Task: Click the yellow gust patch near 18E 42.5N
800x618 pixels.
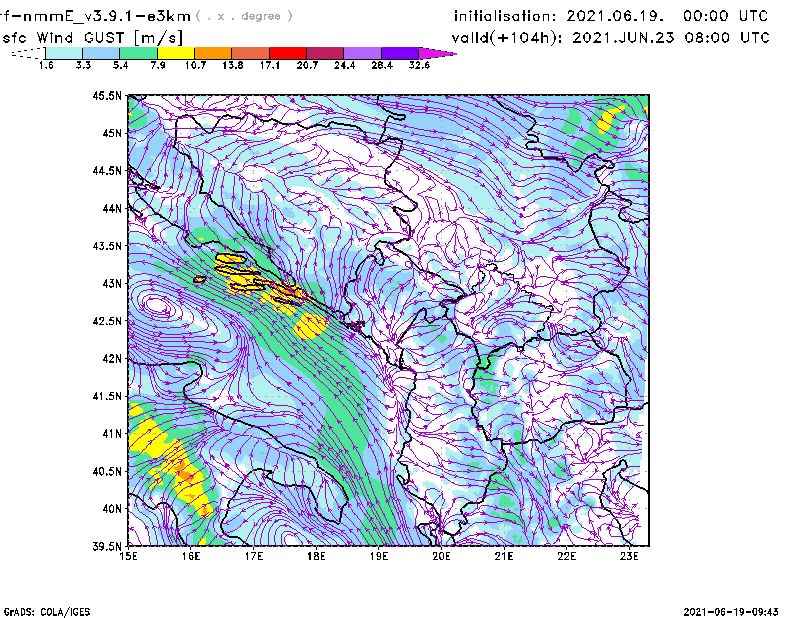Action: coord(310,326)
